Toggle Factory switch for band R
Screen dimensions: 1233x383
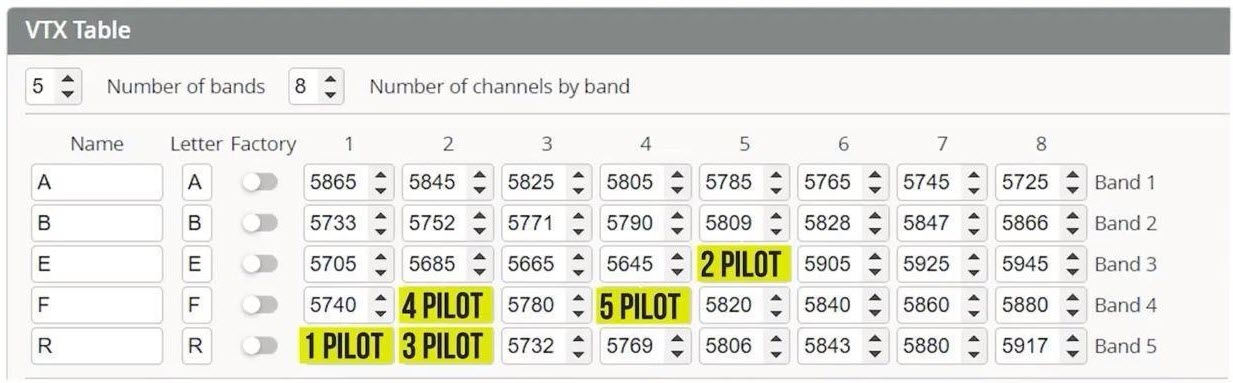click(259, 346)
